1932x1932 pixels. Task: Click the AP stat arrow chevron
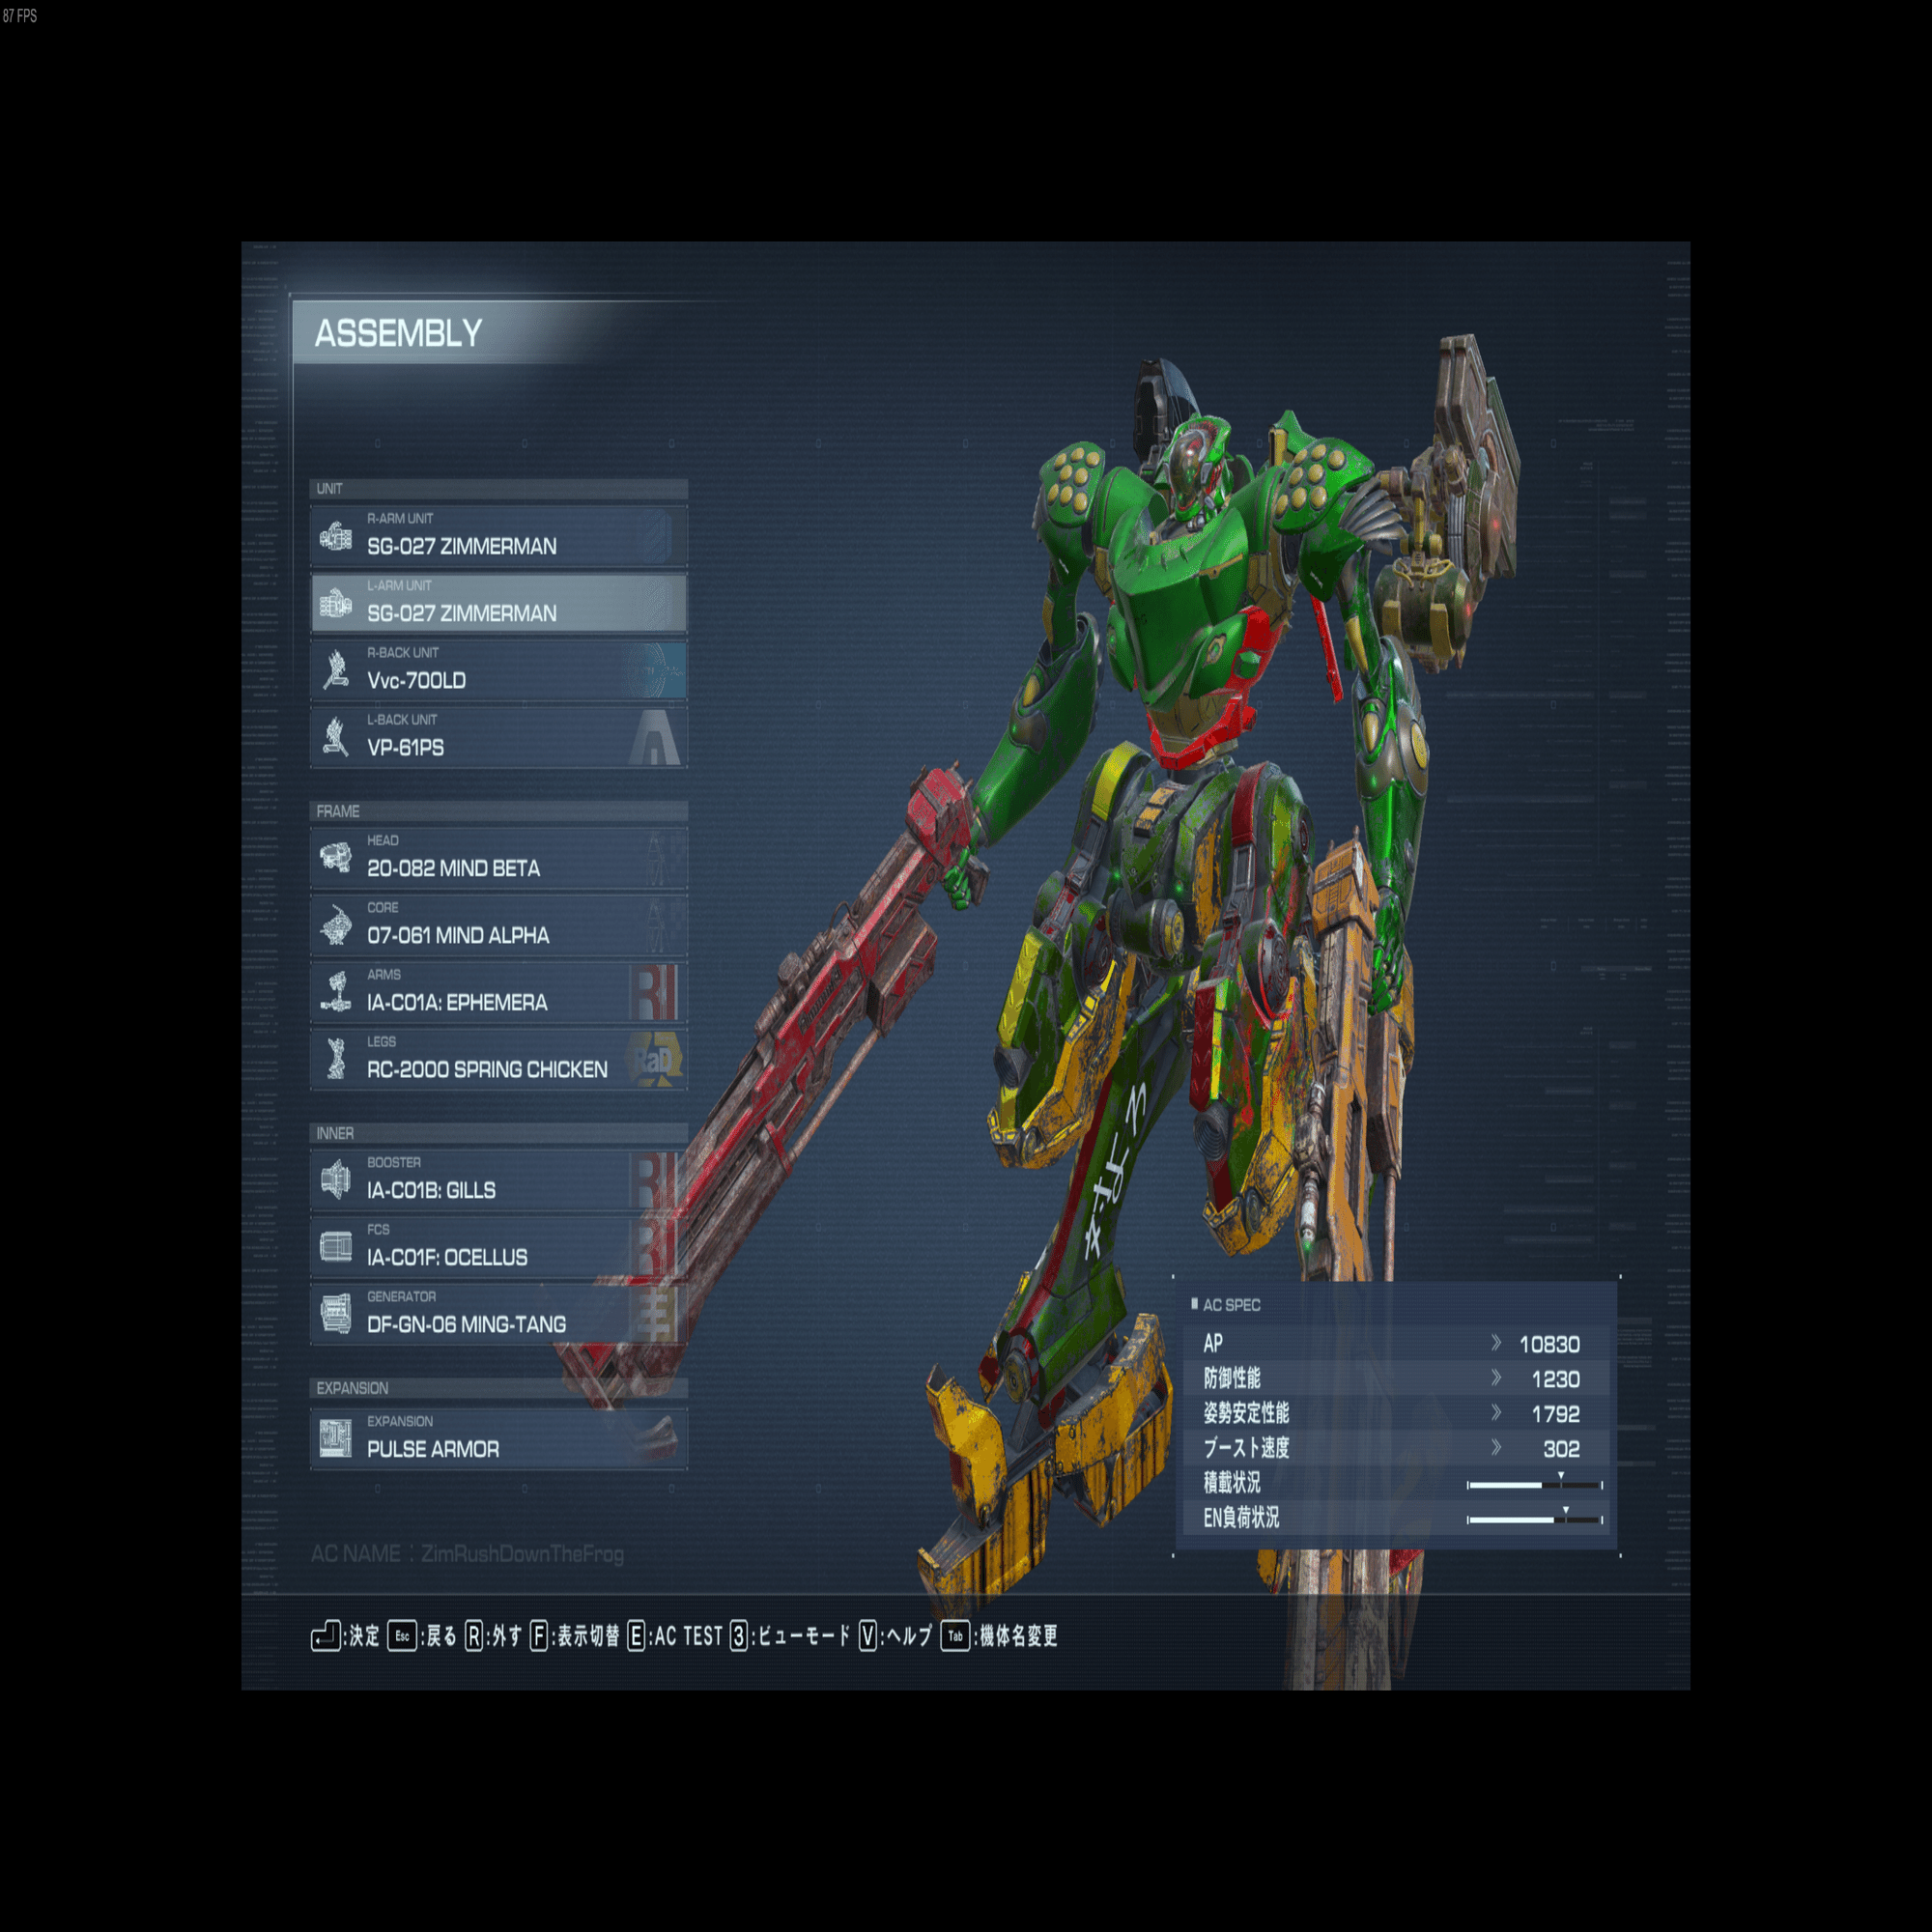(1496, 1343)
